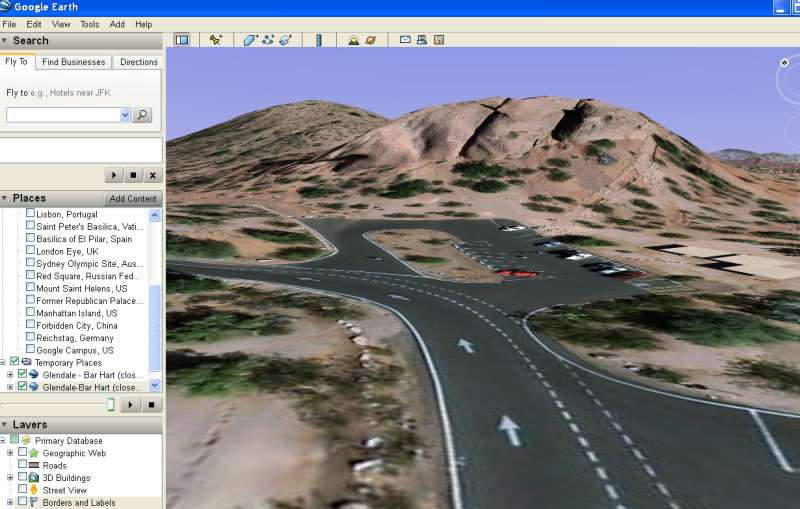The width and height of the screenshot is (800, 509).
Task: Clear search results with the X button
Action: [x=153, y=175]
